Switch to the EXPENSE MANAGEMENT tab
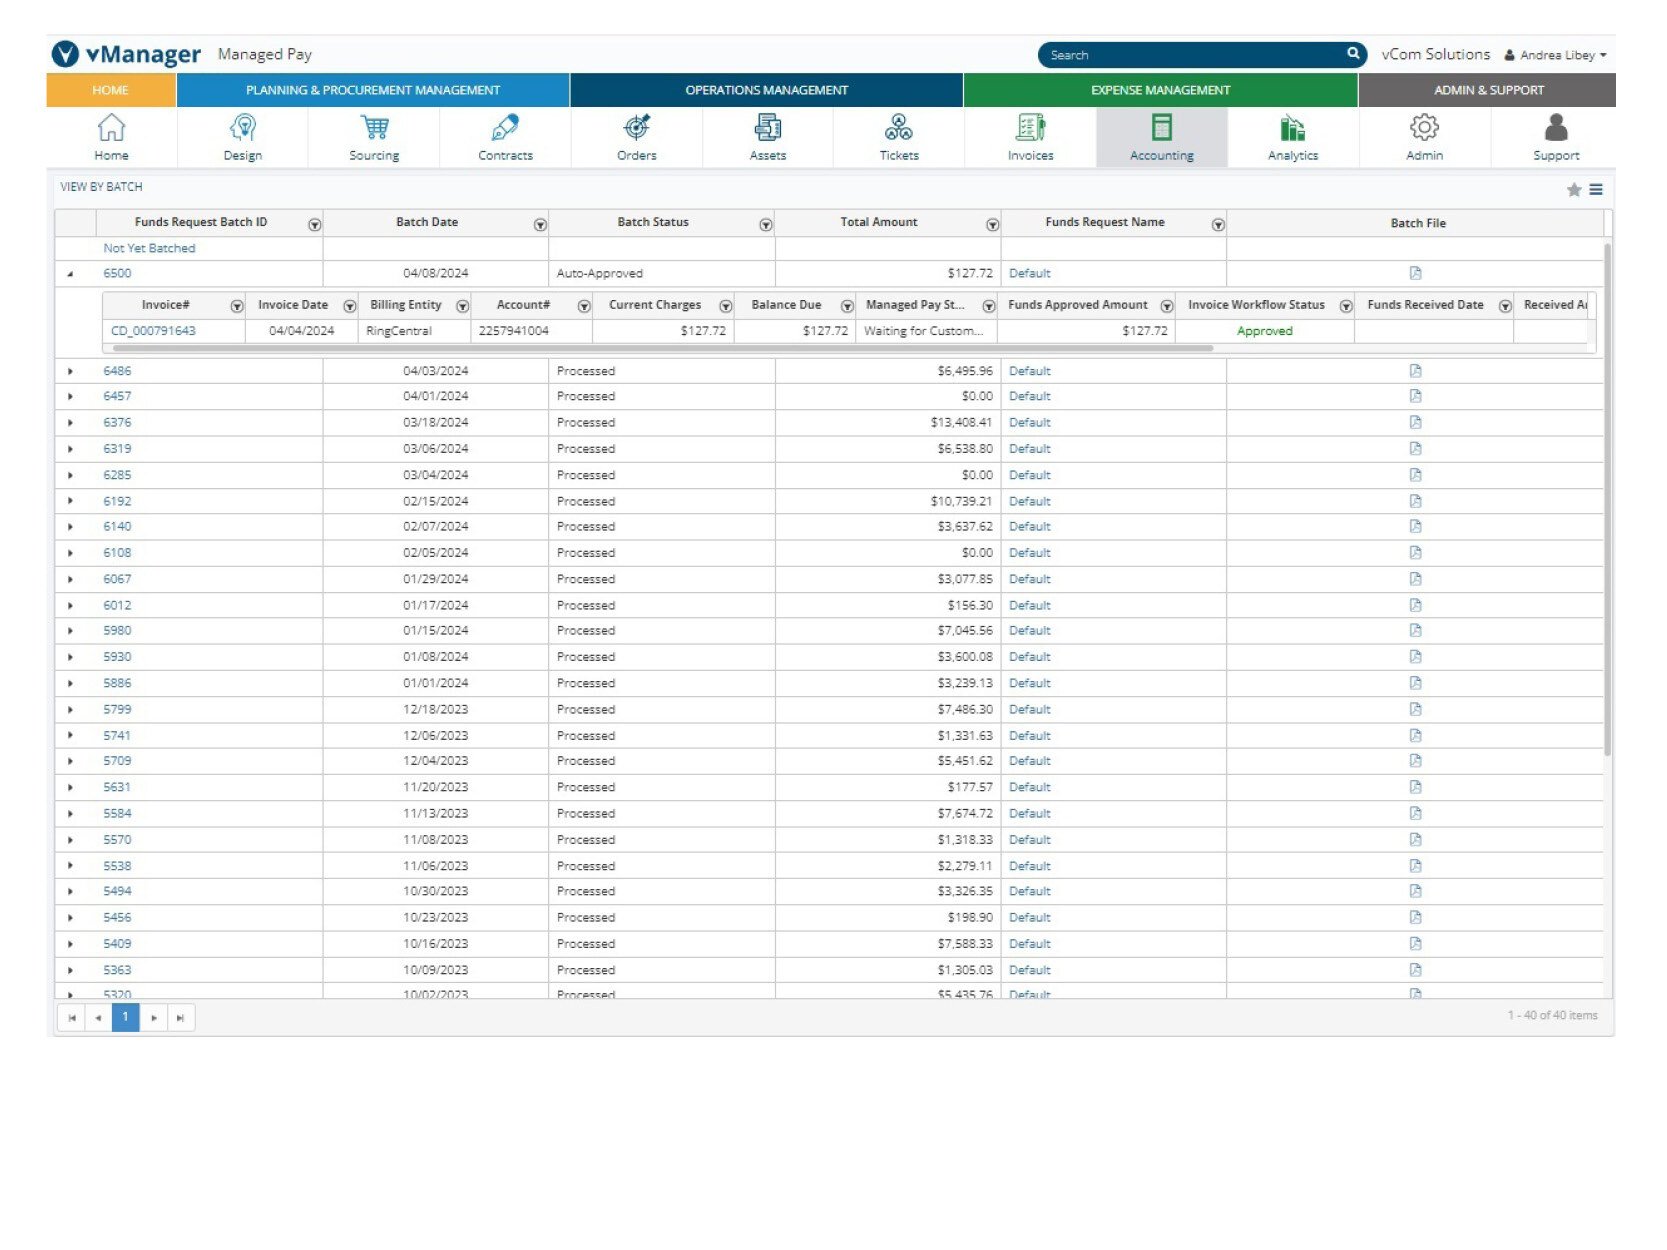The image size is (1667, 1250). coord(1159,90)
